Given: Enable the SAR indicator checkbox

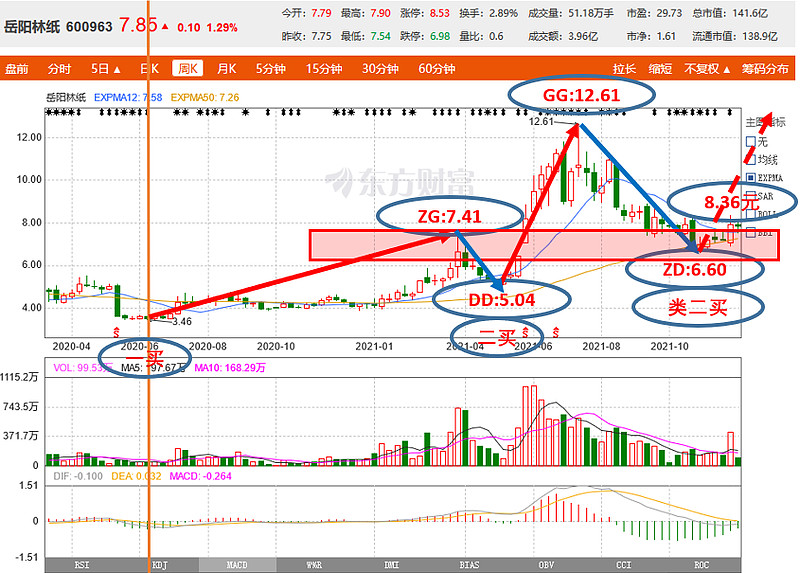Looking at the screenshot, I should pos(751,196).
